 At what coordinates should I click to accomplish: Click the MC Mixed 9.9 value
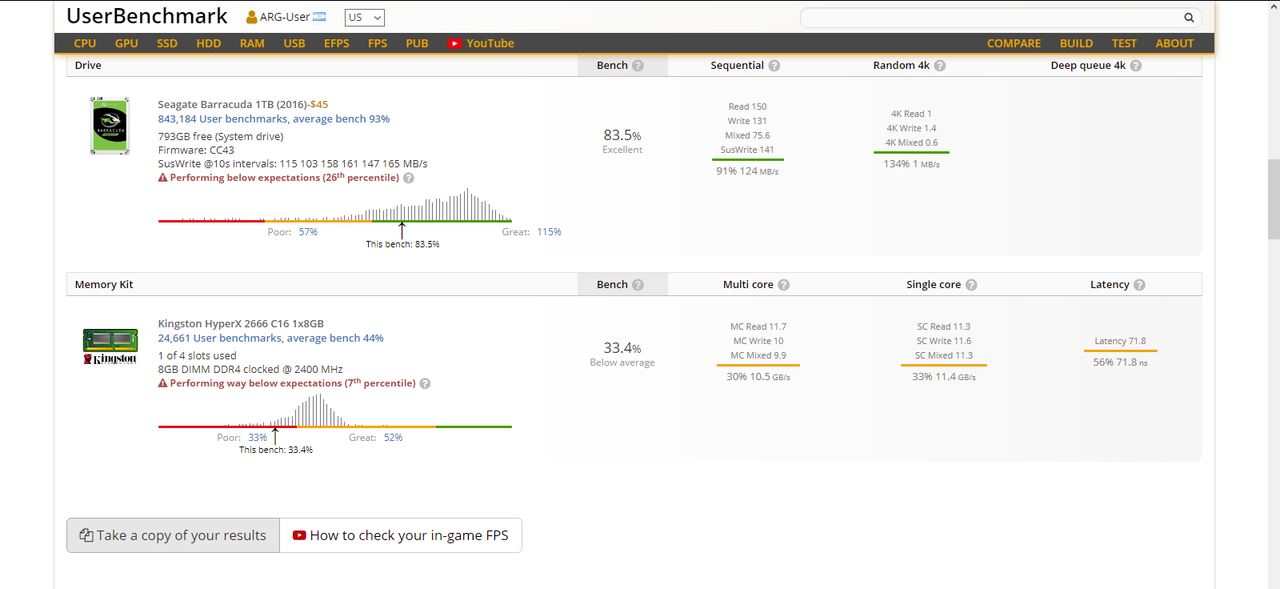tap(758, 355)
